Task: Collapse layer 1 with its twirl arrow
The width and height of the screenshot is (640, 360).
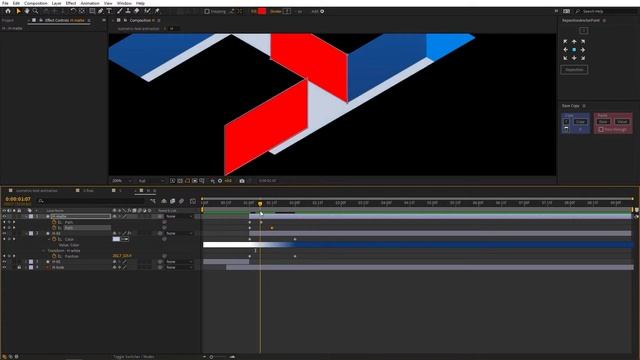Action: (26, 216)
